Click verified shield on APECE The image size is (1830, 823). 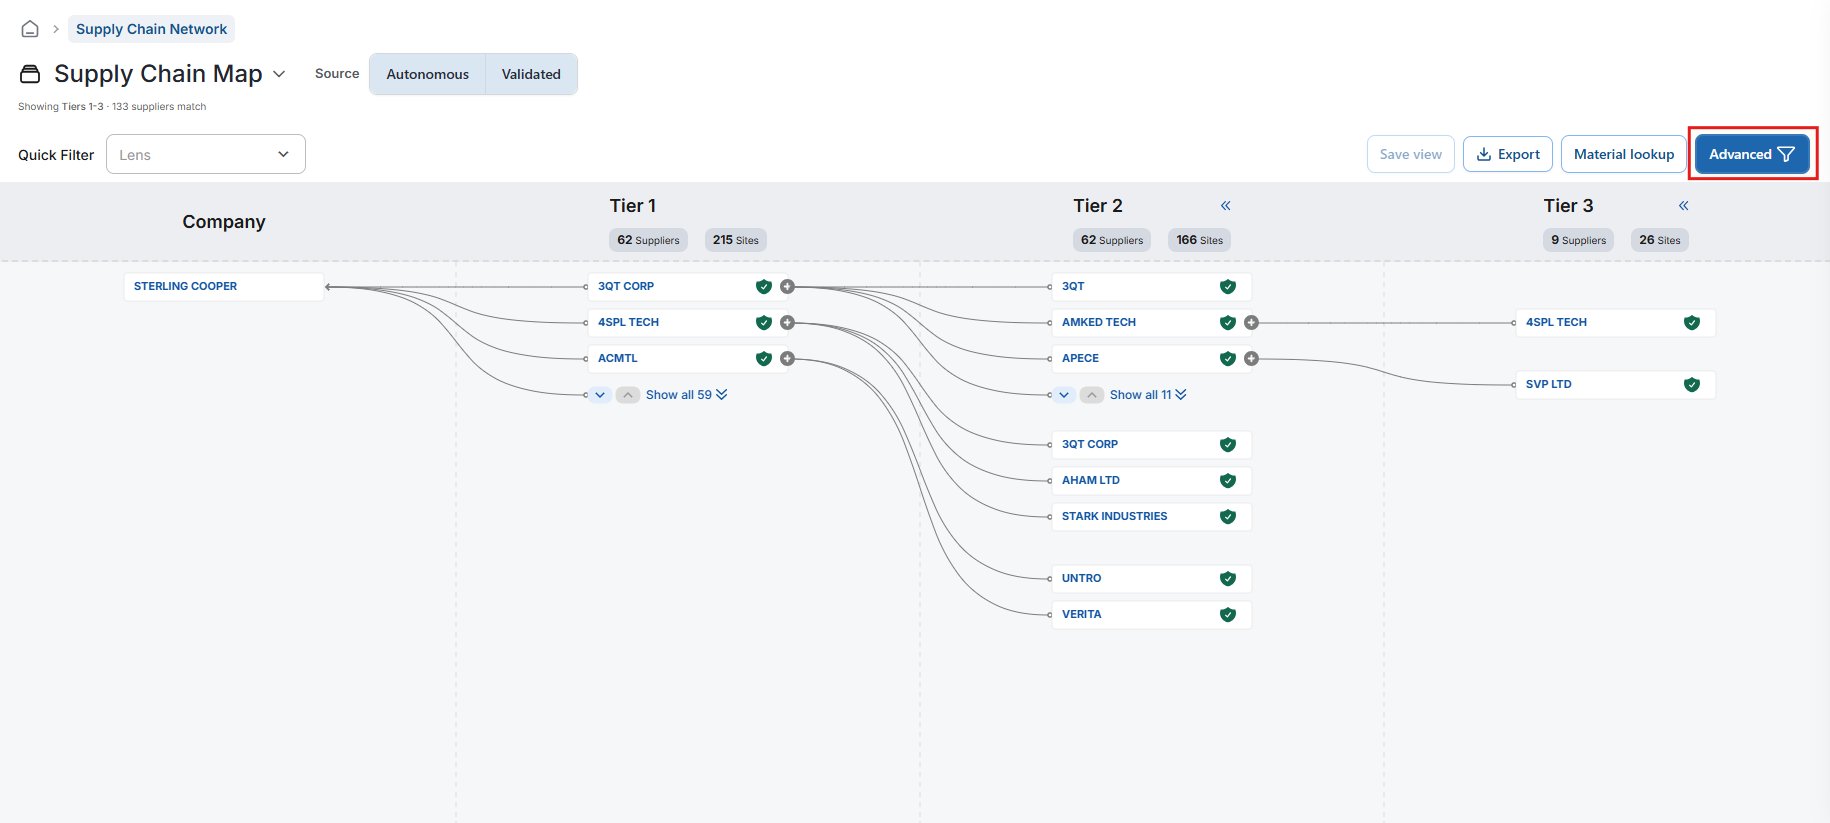pyautogui.click(x=1228, y=359)
